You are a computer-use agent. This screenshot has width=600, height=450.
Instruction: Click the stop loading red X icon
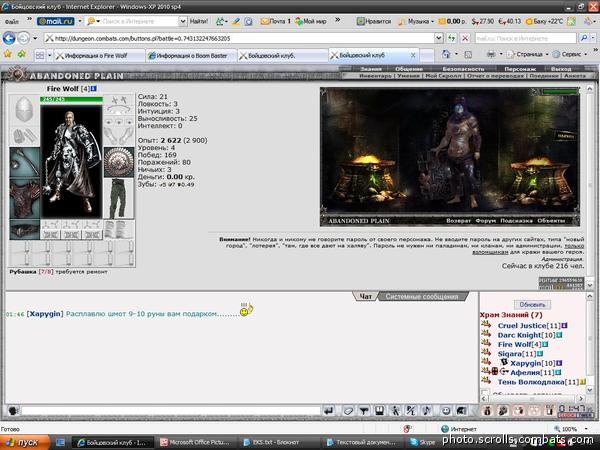(465, 38)
